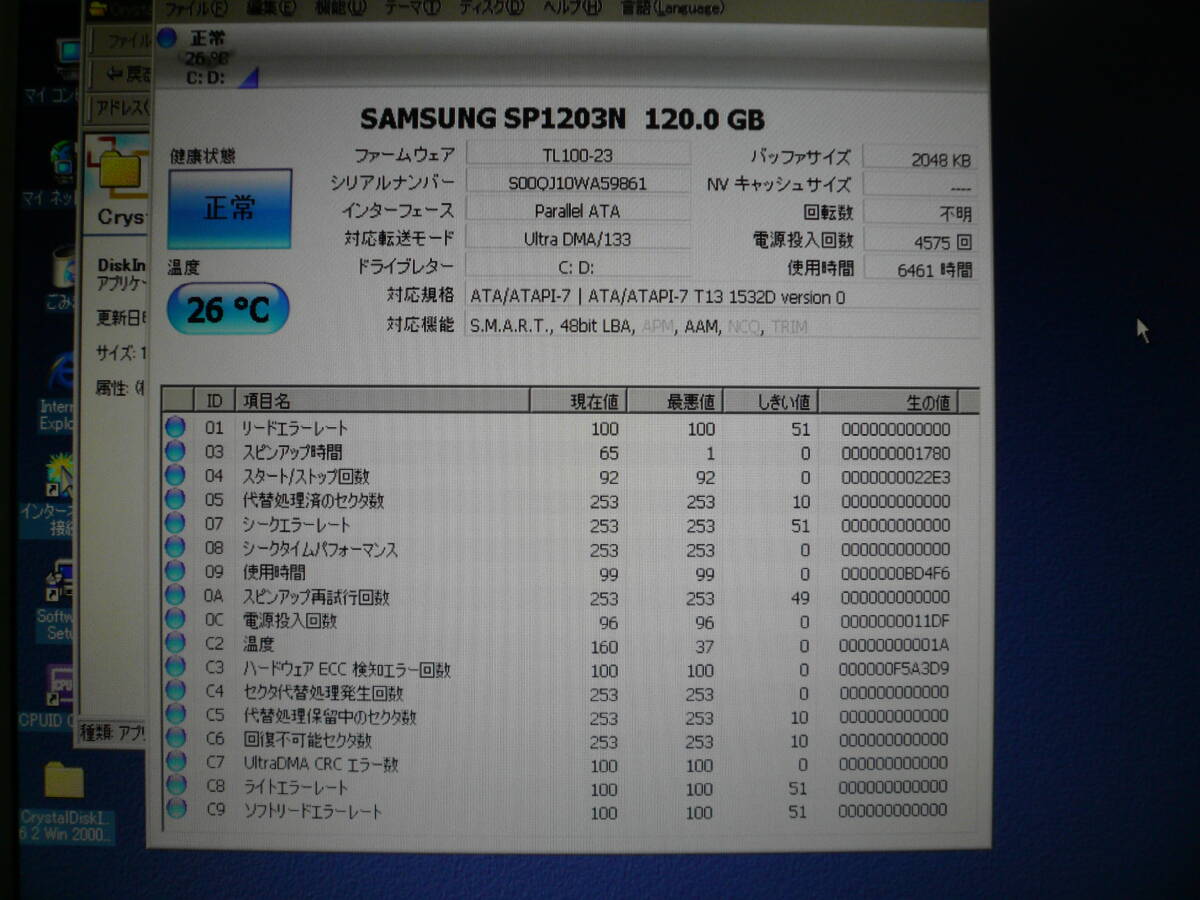1200x900 pixels.
Task: Click the power-on hours field 6461 時間
Action: (x=919, y=268)
